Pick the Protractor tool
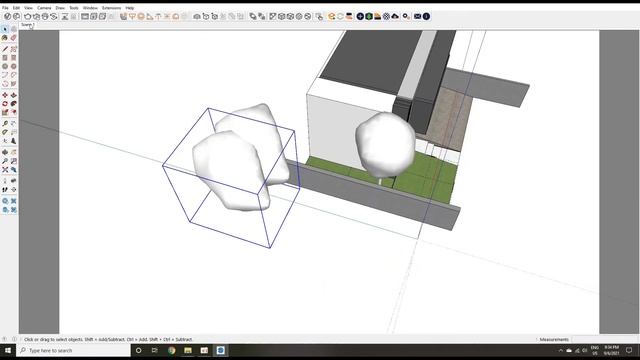This screenshot has height=360, width=640. point(5,132)
